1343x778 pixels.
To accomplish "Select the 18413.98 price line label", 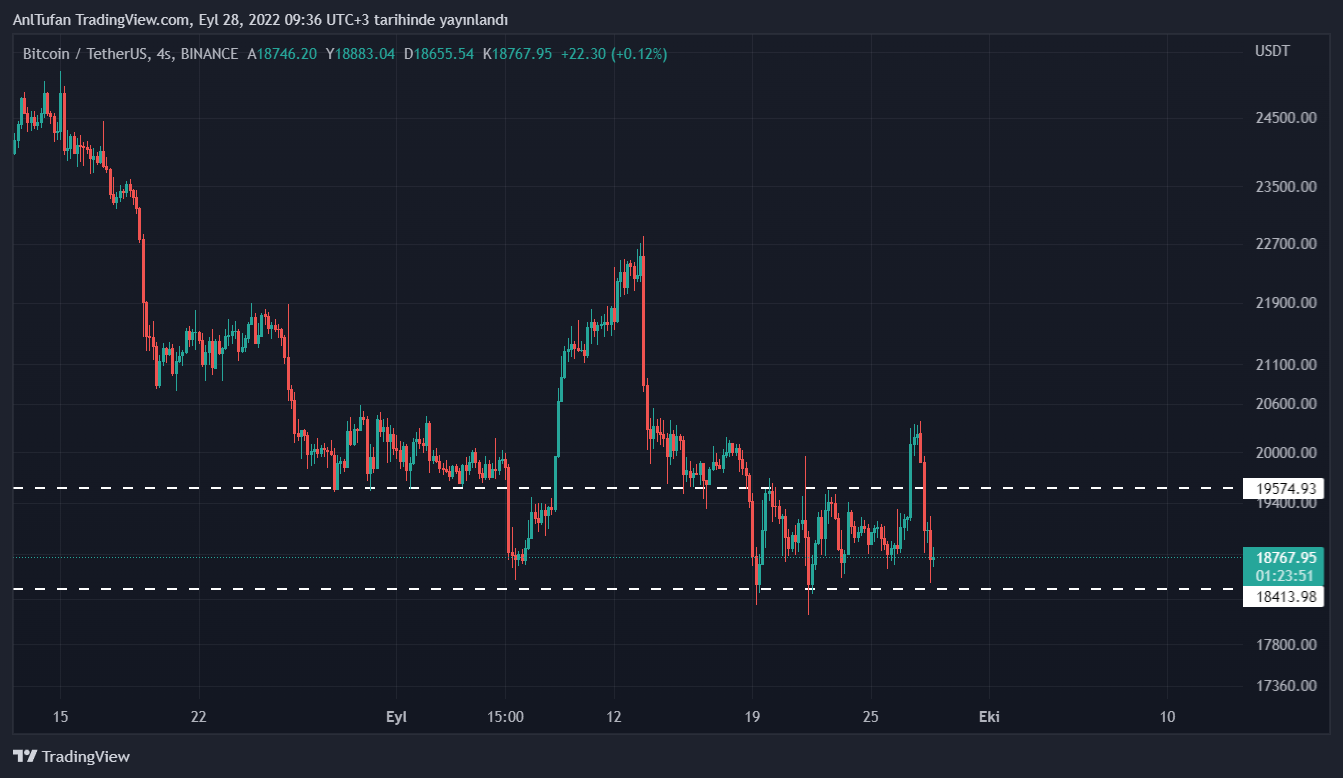I will (x=1283, y=597).
